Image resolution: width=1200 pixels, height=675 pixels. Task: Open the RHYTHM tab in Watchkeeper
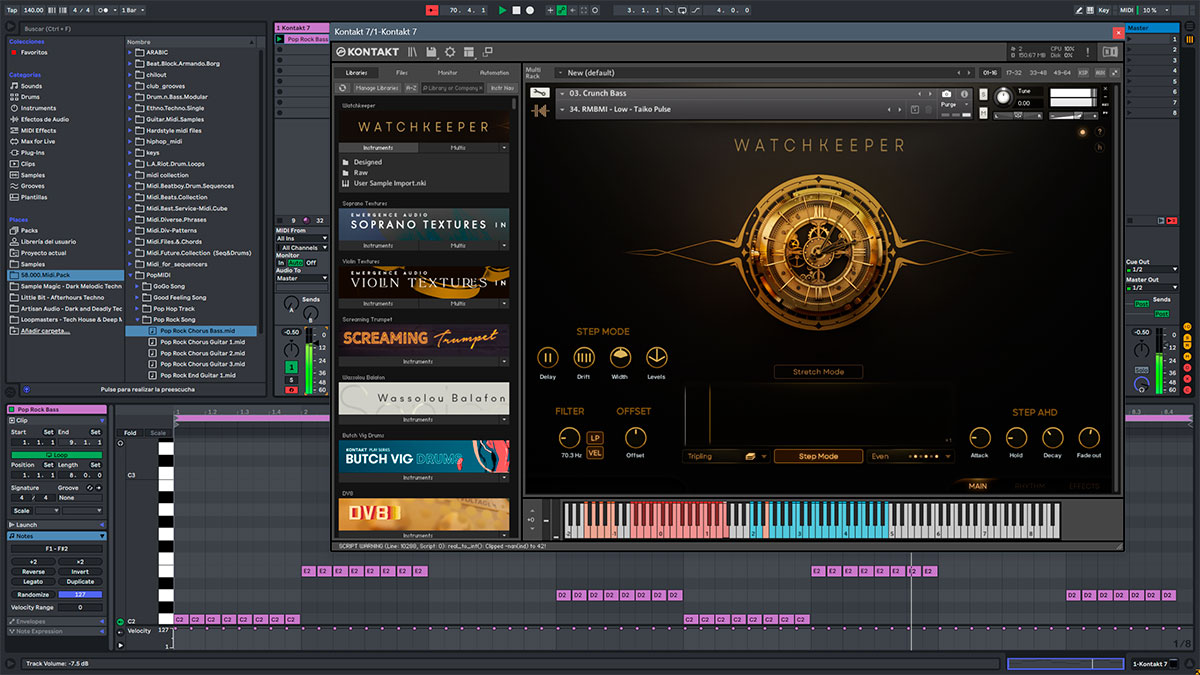point(1029,486)
